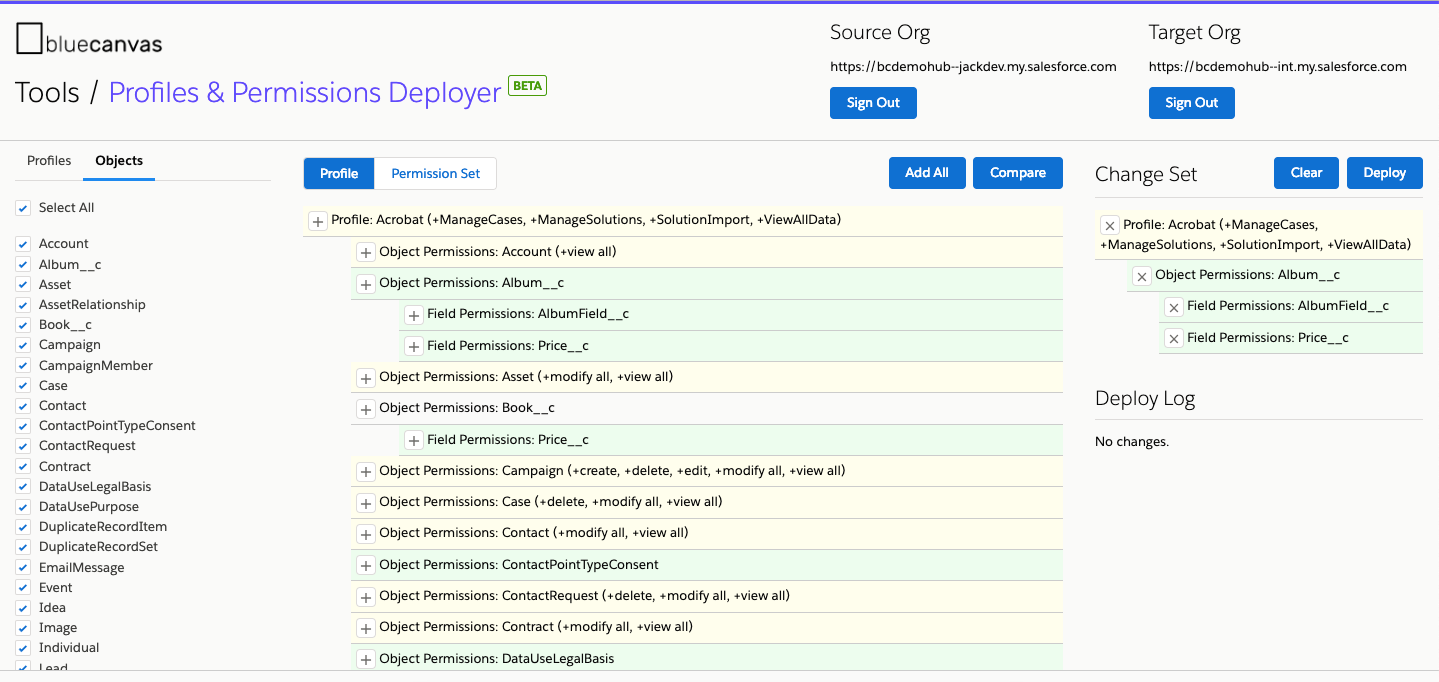Remove AlbumField__c field permission from the Change Set

pos(1174,307)
